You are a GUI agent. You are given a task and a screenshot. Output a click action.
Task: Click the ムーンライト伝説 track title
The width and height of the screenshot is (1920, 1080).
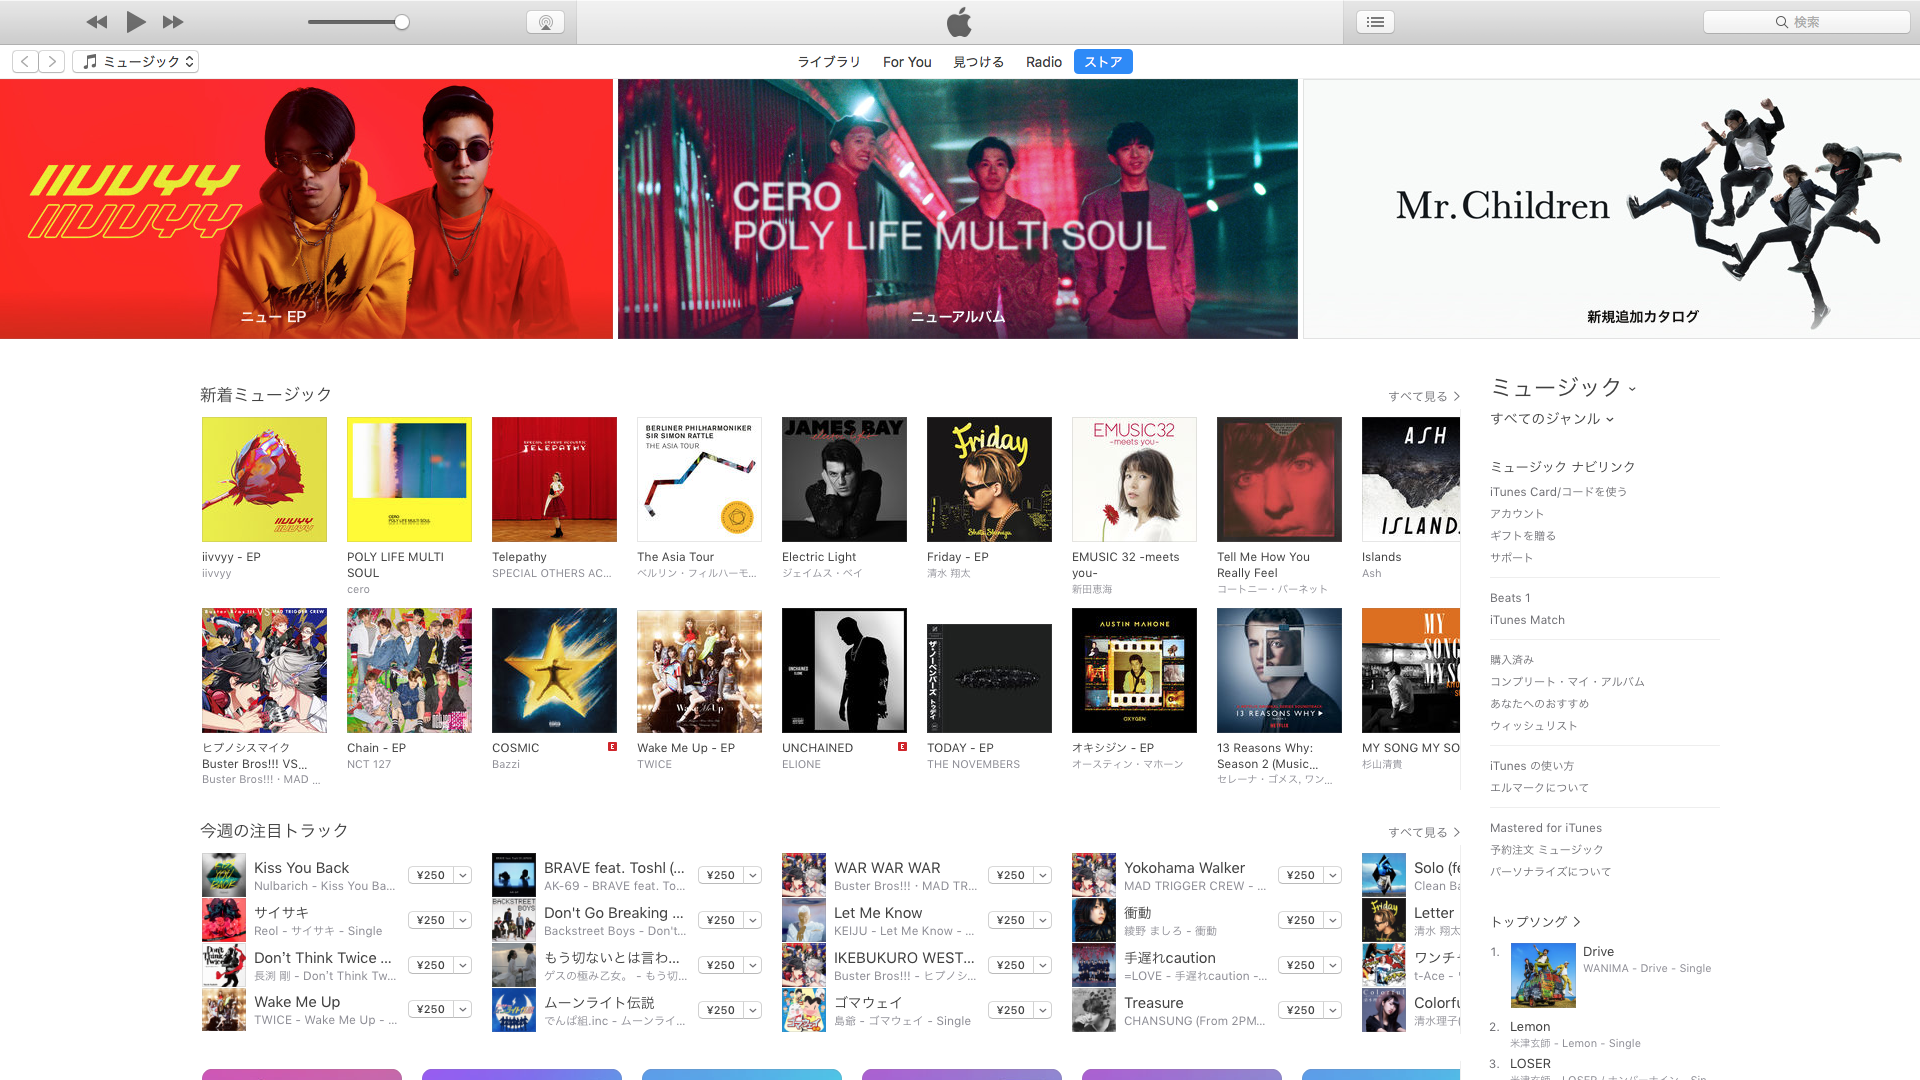pos(599,1003)
